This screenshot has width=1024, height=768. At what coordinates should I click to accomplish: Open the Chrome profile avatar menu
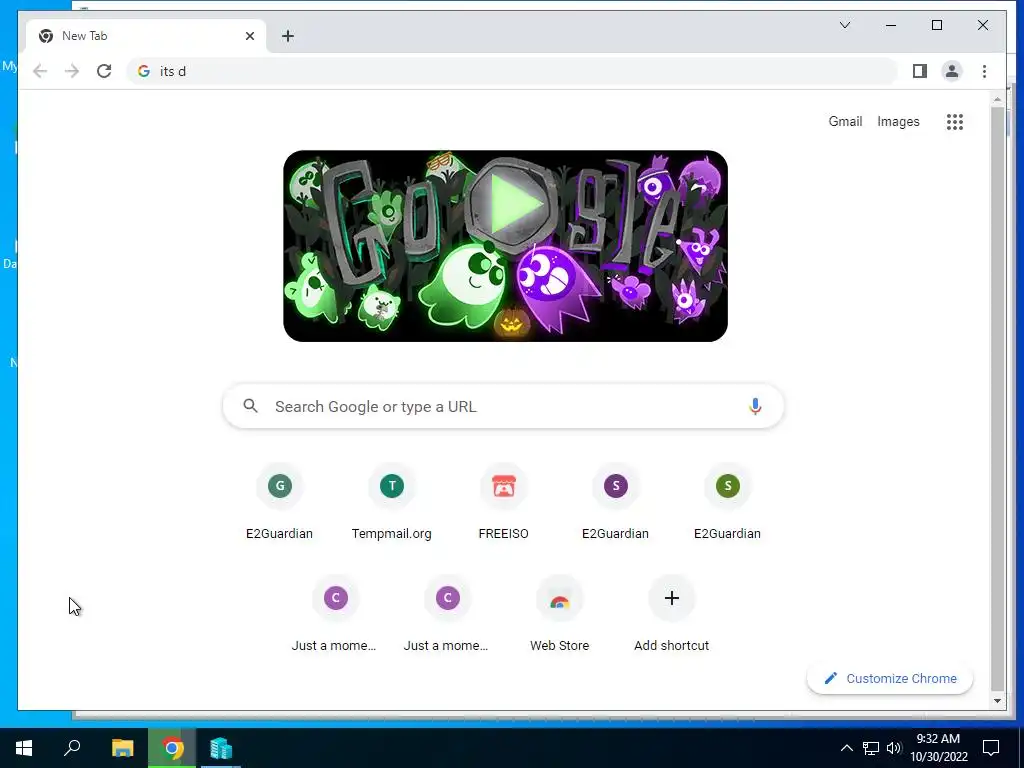coord(952,71)
